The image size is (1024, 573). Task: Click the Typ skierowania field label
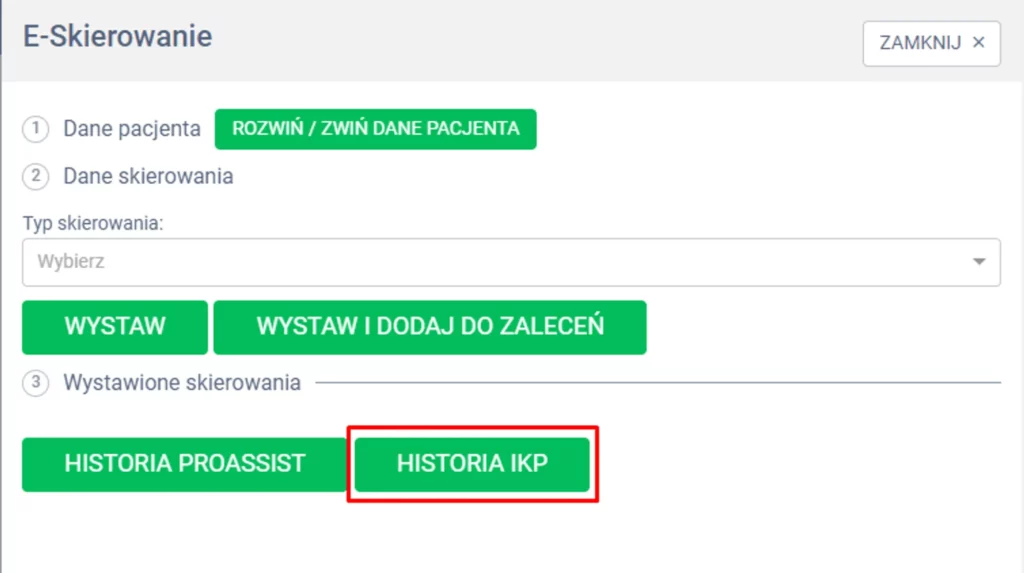point(93,223)
